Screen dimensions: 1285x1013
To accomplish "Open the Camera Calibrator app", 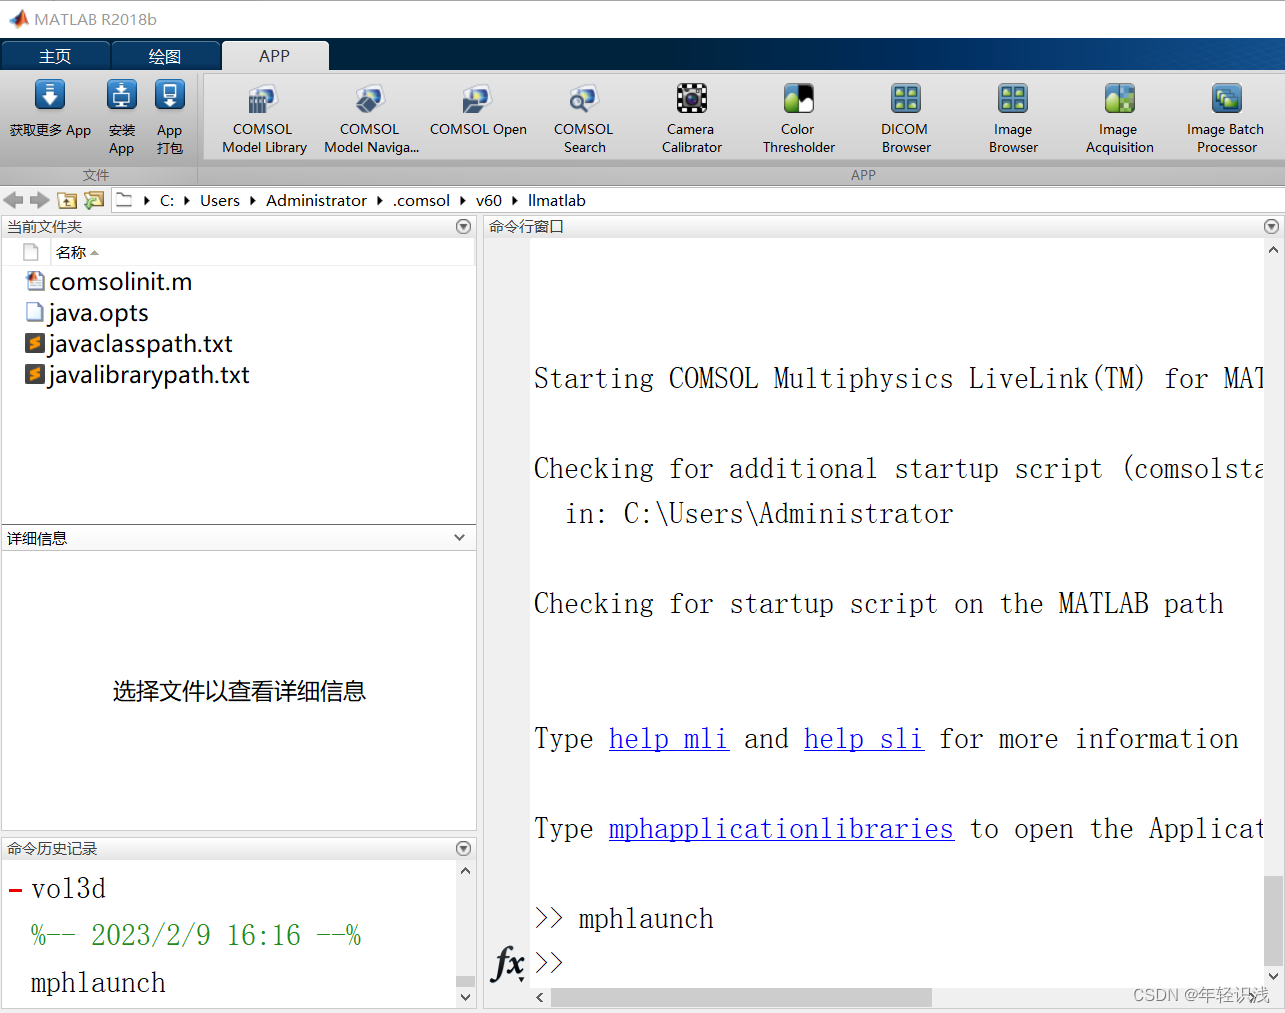I will tap(691, 119).
